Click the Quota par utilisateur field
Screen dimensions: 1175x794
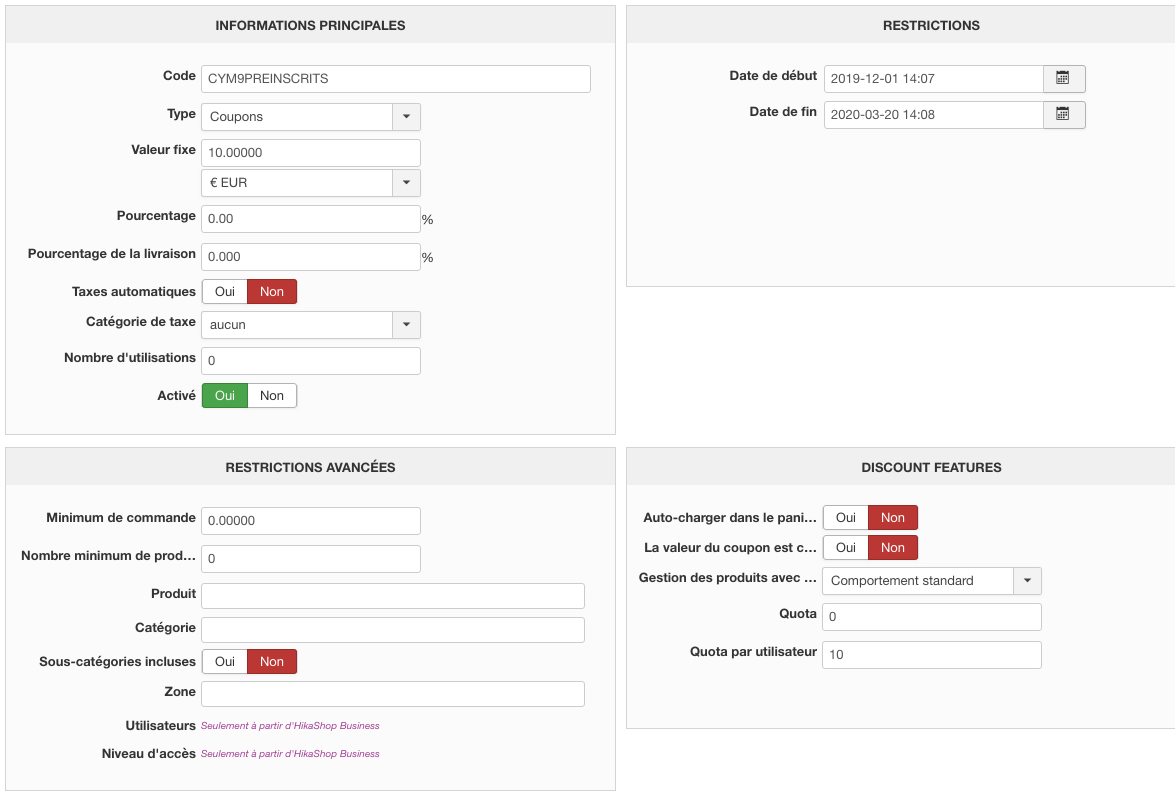tap(931, 655)
